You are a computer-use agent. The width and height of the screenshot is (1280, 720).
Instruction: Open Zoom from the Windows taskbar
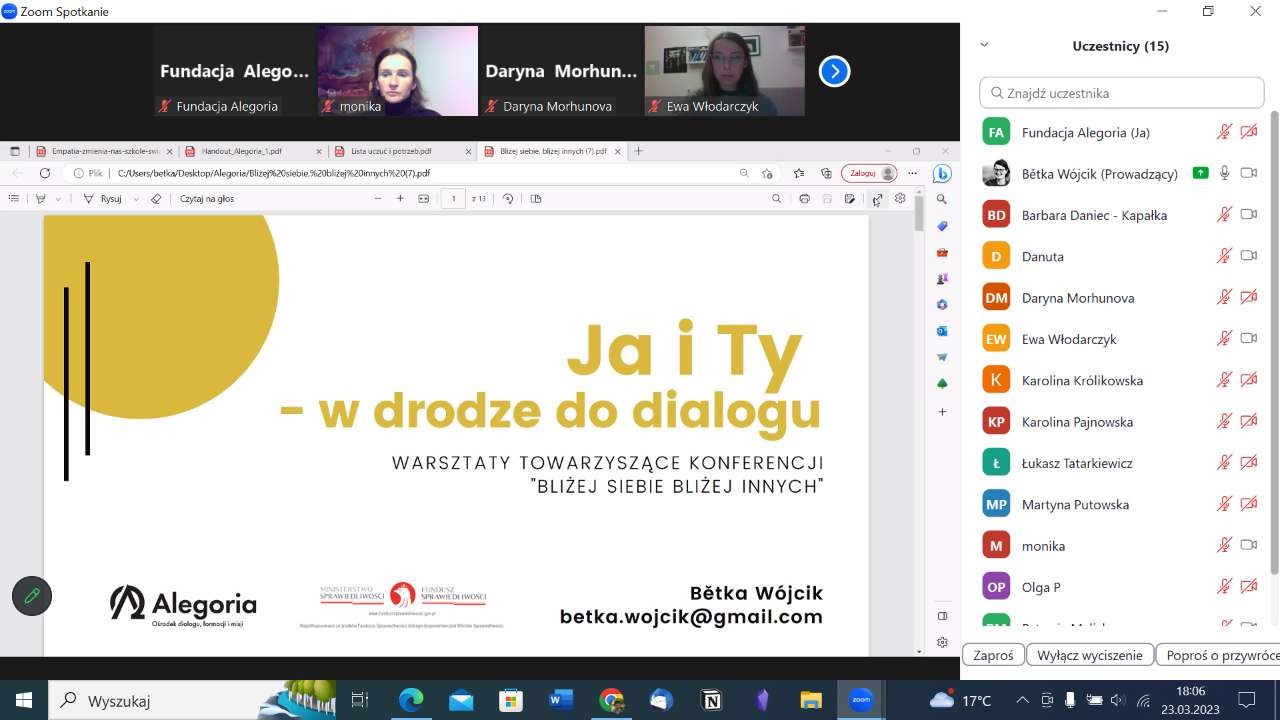(861, 700)
